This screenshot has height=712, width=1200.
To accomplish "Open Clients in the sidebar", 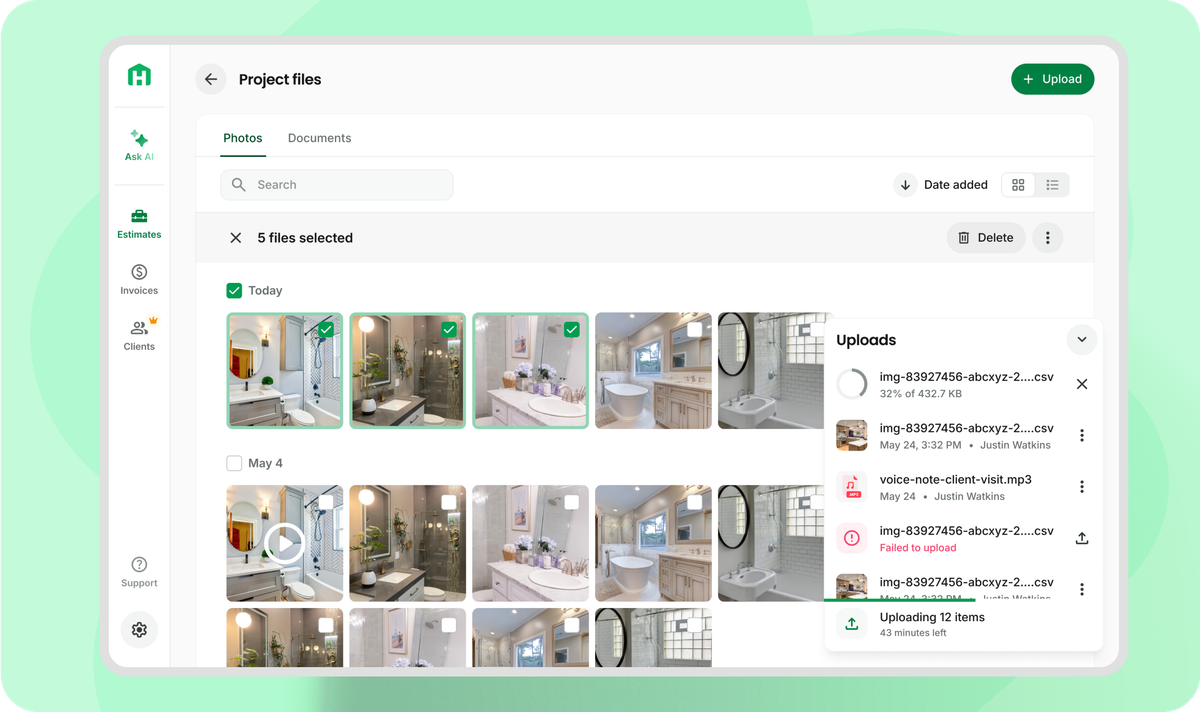I will point(139,335).
